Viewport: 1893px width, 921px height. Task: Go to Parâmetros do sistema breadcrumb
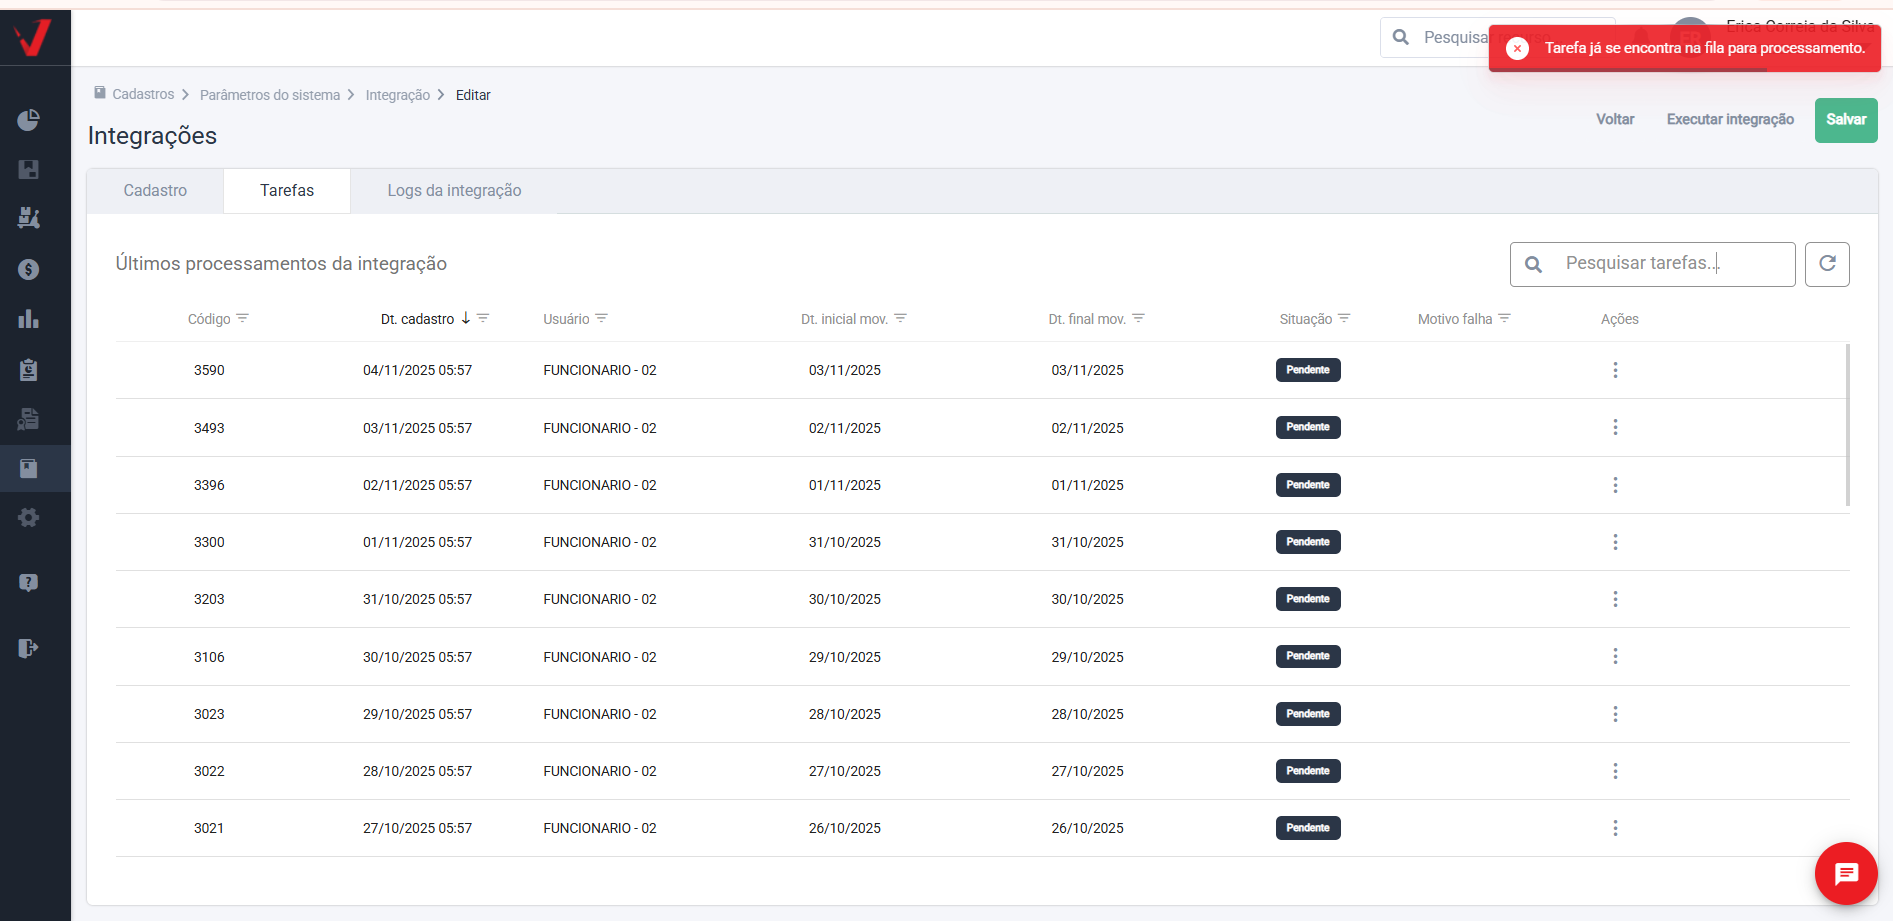pos(270,95)
